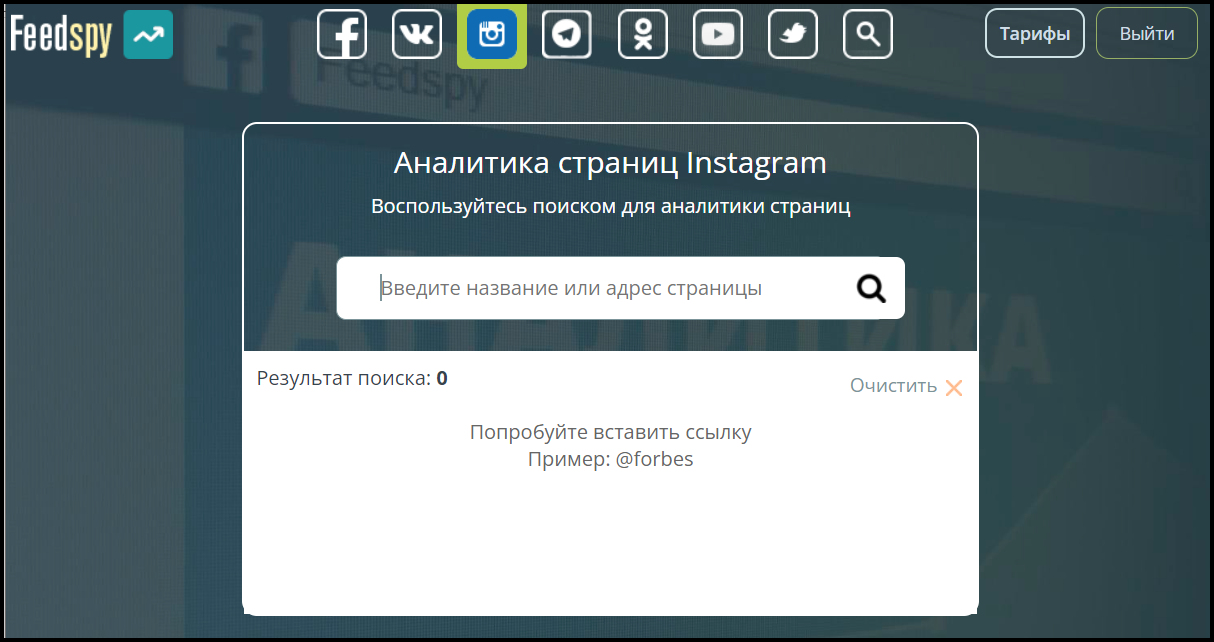The image size is (1214, 642).
Task: Open the search section in top navigation
Action: click(868, 35)
